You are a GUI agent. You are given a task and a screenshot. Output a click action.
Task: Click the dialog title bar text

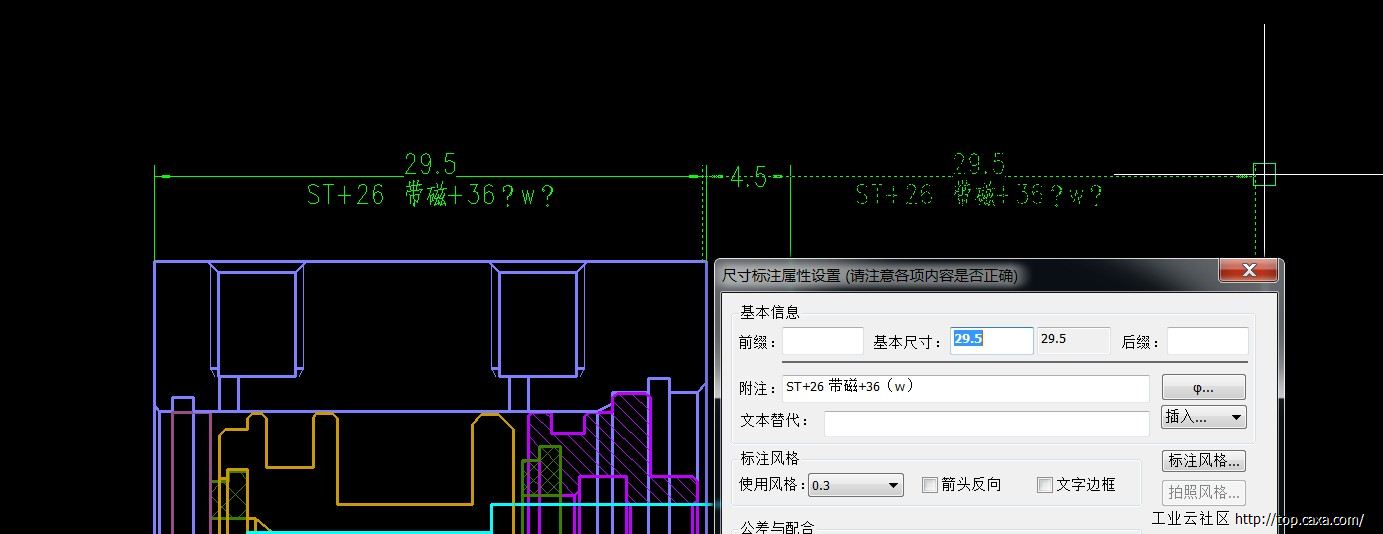(x=870, y=275)
